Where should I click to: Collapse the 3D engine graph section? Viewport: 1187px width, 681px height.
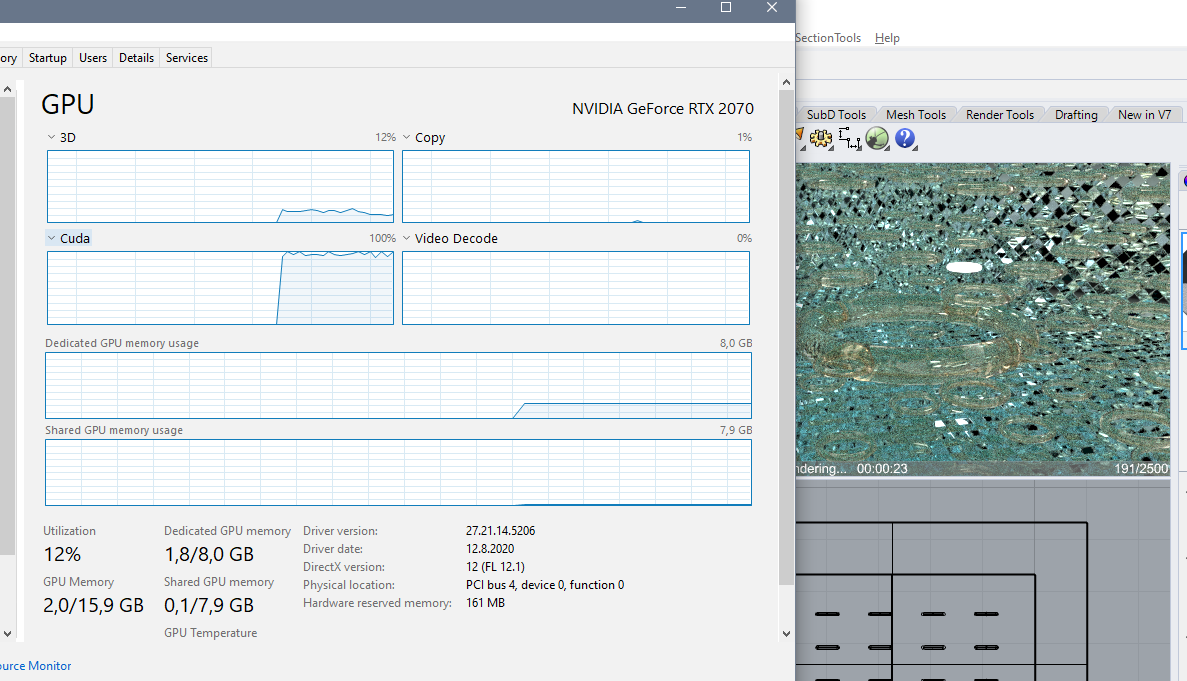49,137
